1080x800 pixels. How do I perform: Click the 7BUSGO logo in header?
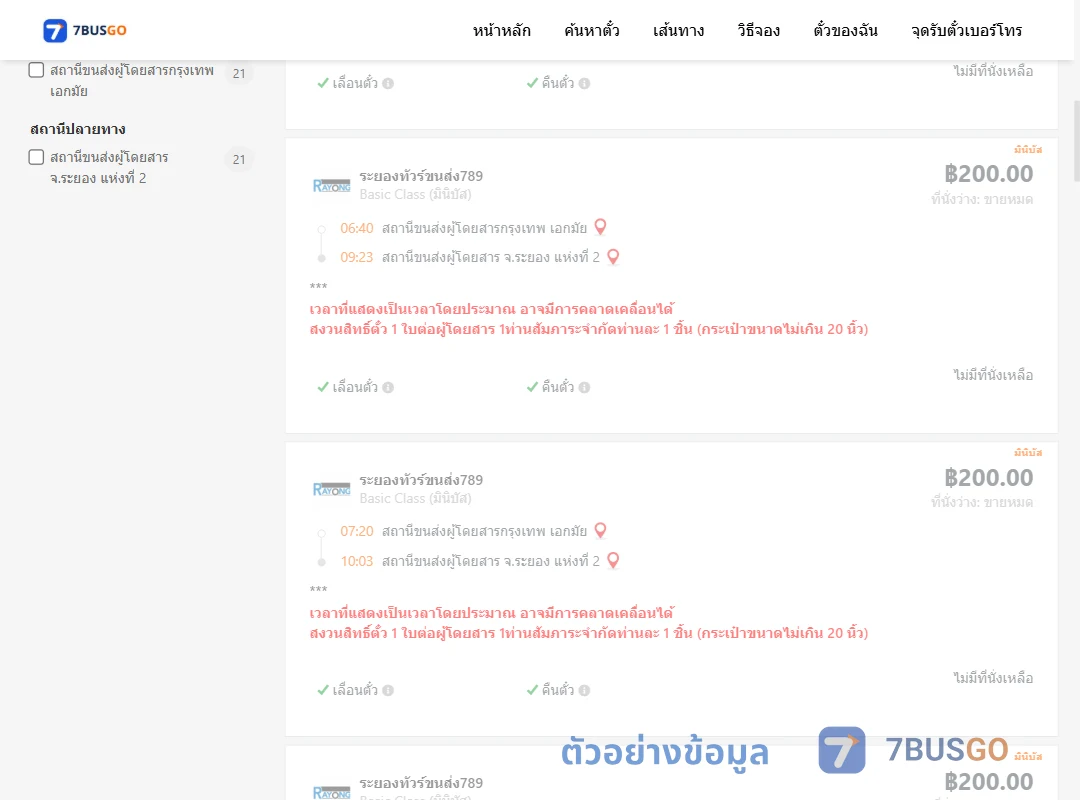[85, 30]
